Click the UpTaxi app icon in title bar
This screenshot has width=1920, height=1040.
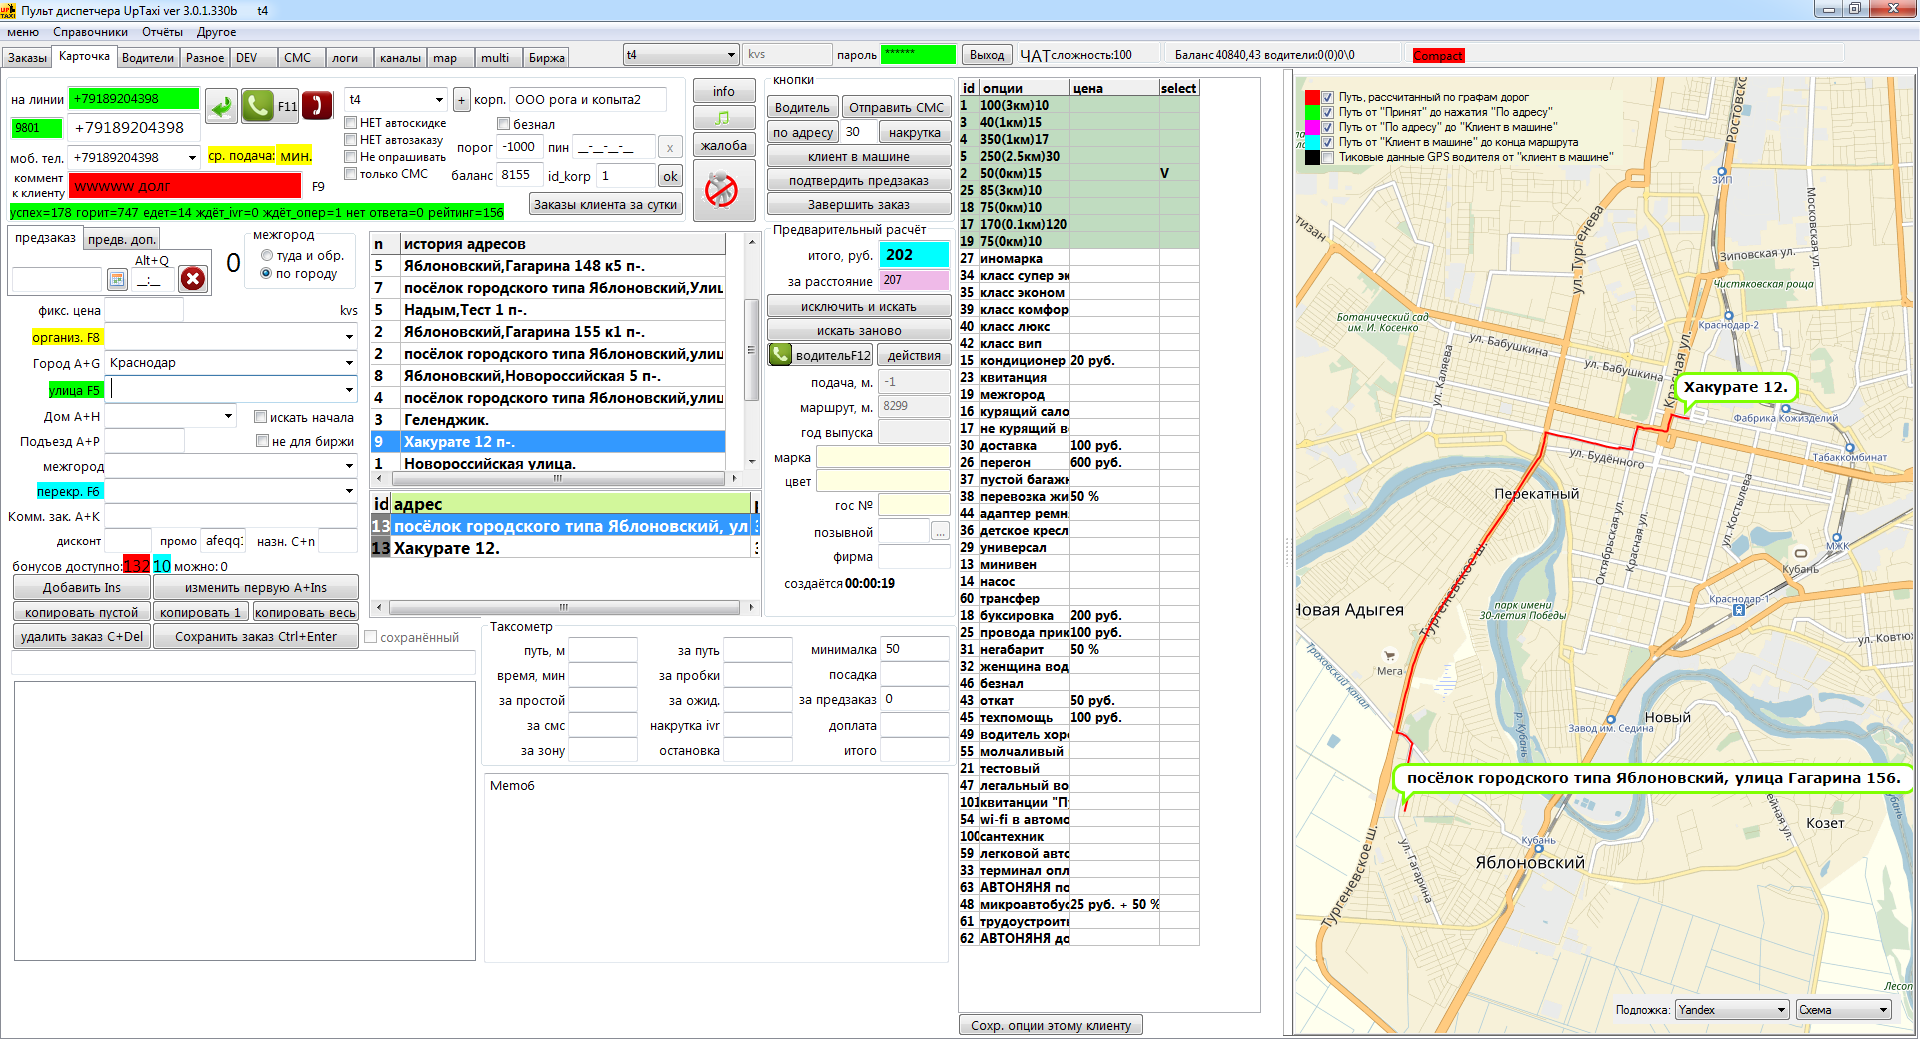(x=8, y=10)
